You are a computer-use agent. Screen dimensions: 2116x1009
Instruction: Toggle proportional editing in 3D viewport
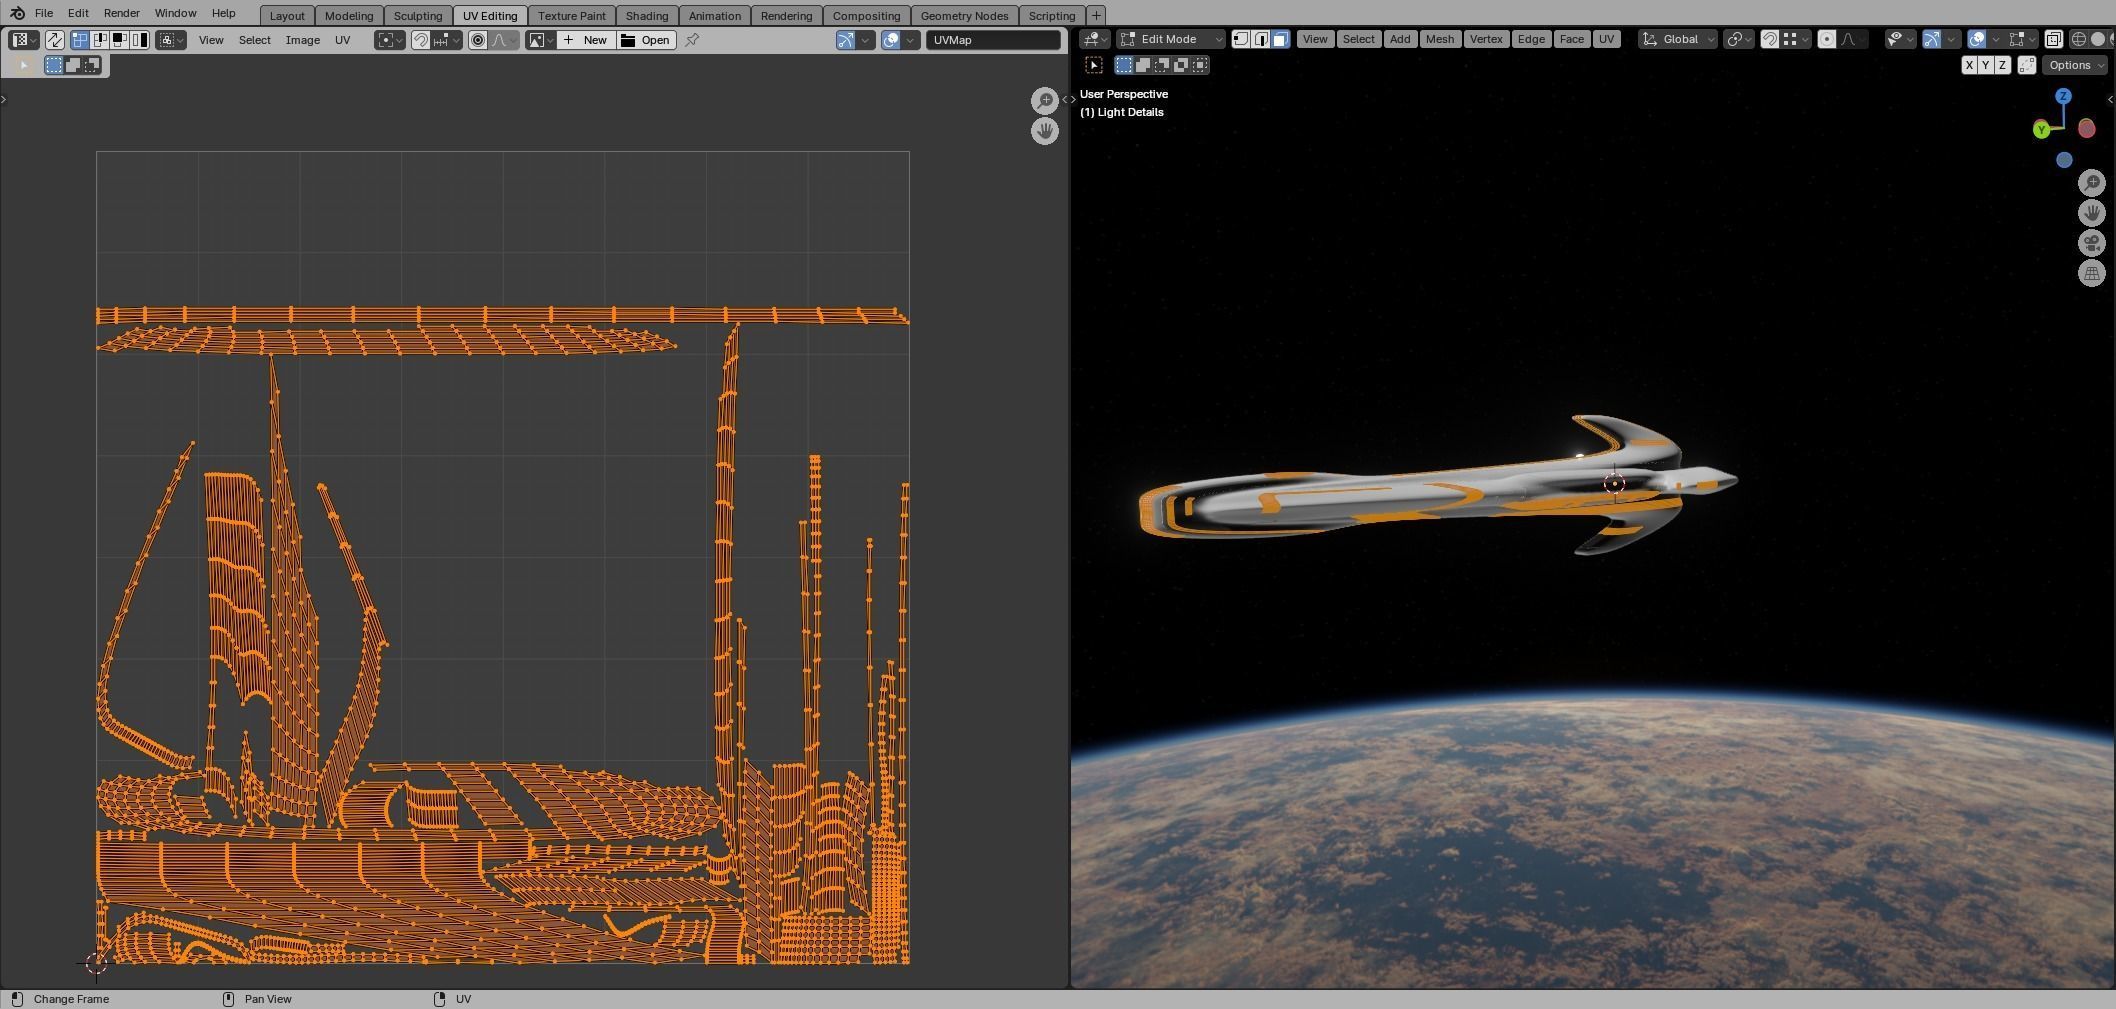coord(1827,39)
